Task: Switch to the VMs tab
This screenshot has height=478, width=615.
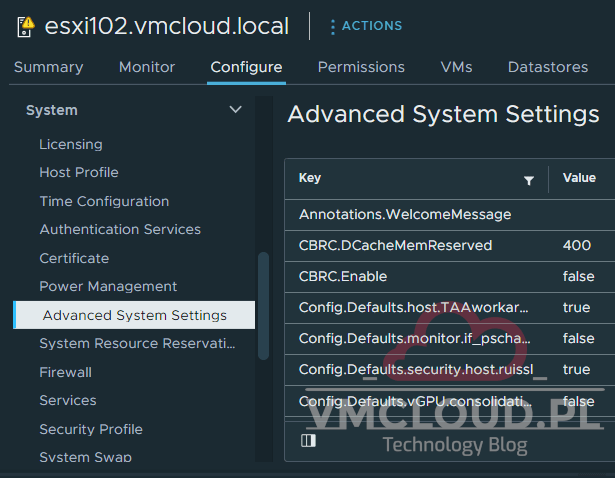Action: tap(456, 67)
